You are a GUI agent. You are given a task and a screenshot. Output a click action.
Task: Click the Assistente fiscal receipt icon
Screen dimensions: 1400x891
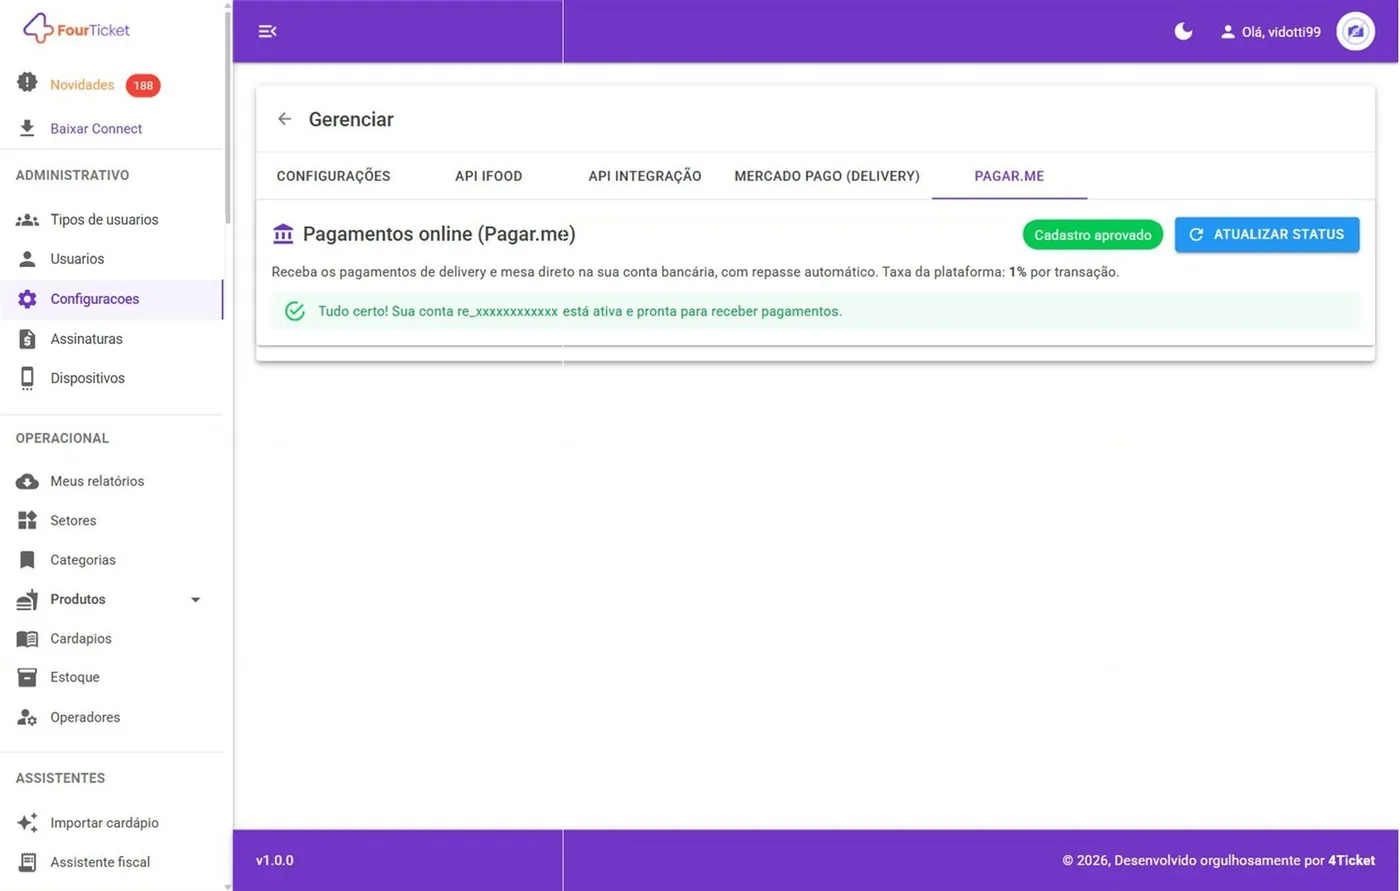tap(27, 862)
